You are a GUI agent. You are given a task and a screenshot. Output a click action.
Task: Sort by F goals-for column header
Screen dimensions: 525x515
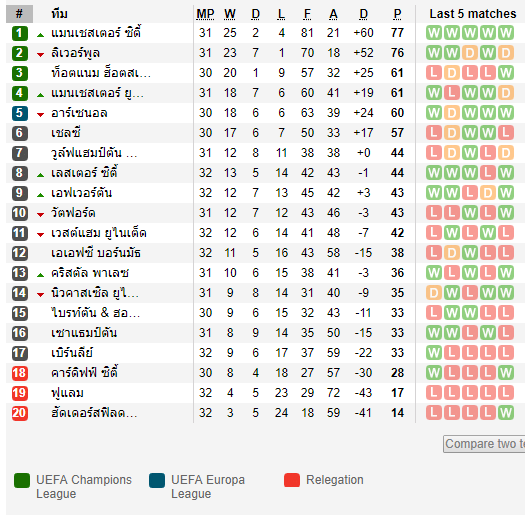(x=307, y=14)
